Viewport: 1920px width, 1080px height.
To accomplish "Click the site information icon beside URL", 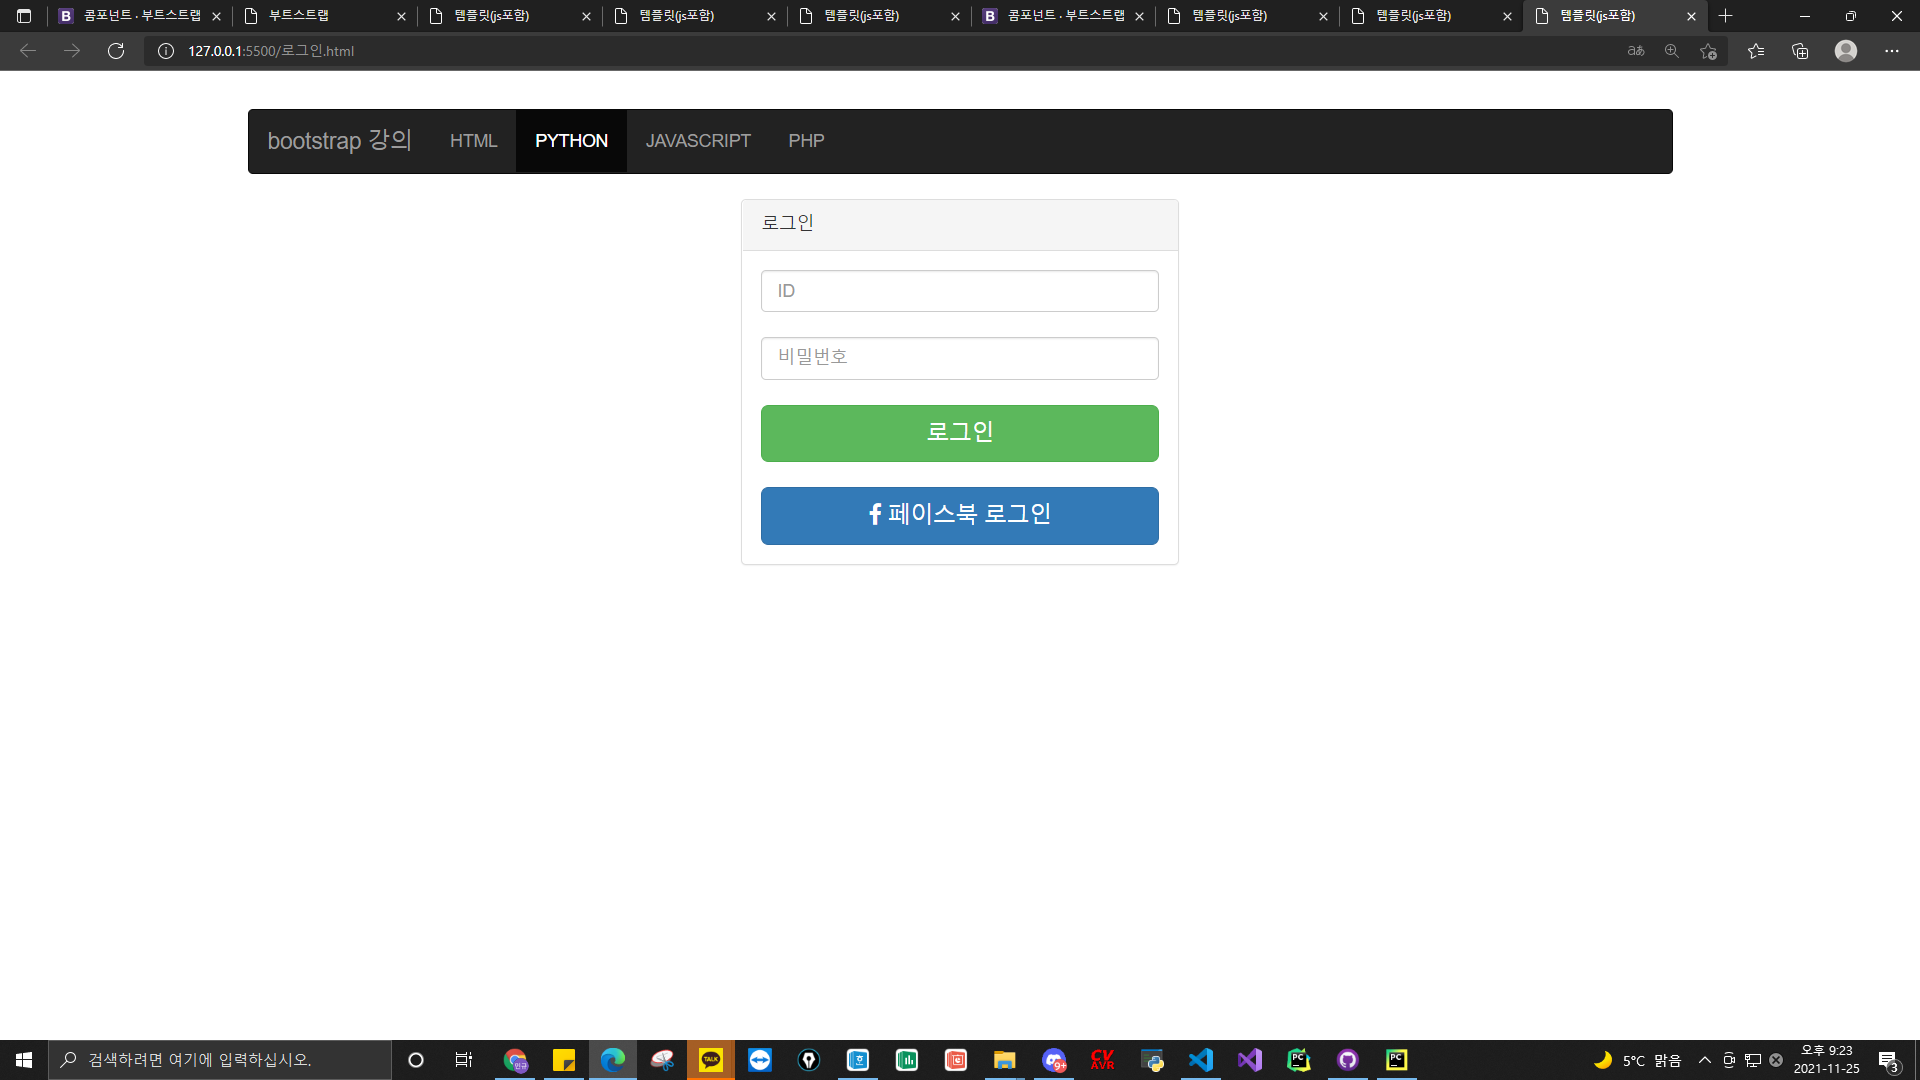I will pos(166,51).
